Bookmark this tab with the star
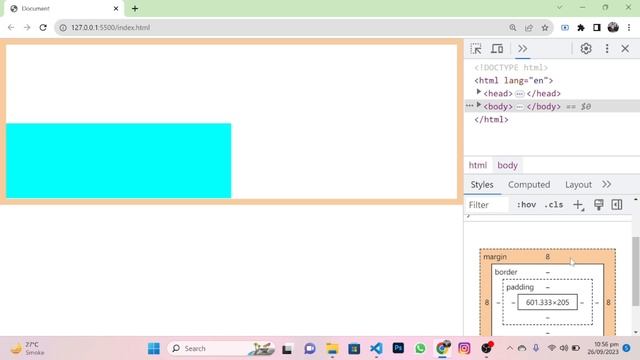Viewport: 640px width, 360px height. [545, 27]
